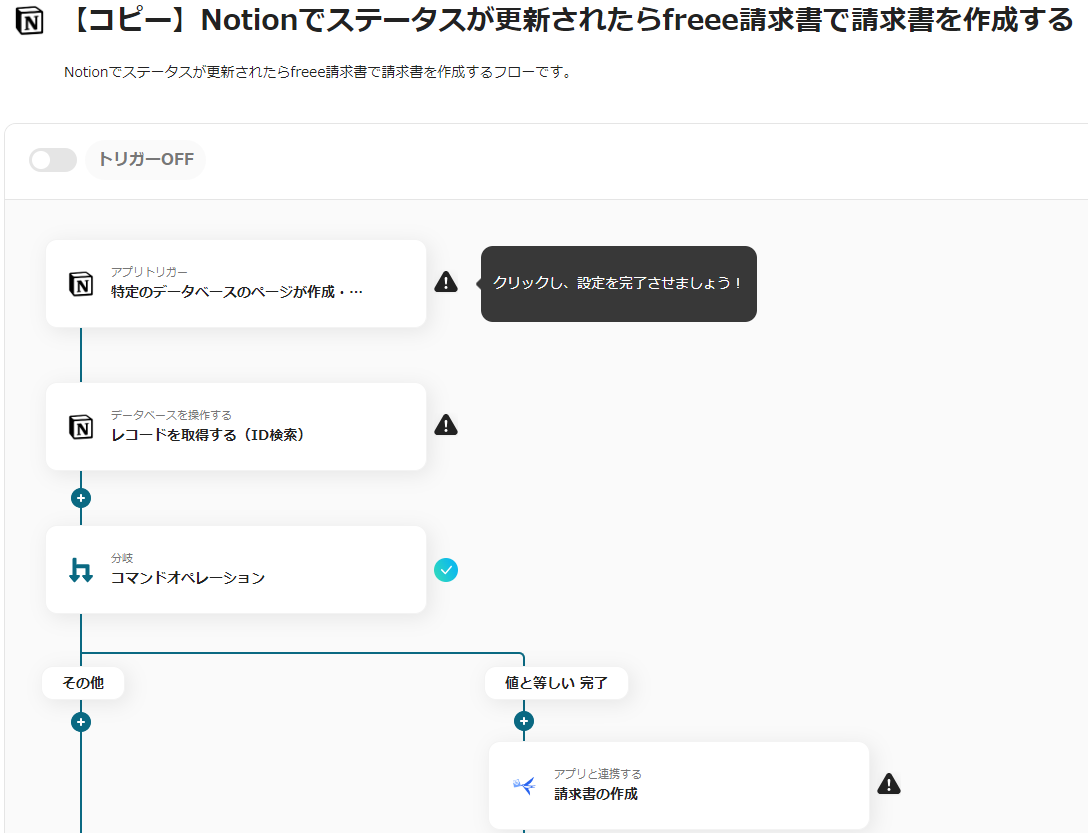Click the warning icon beside レコードを取得する card
The width and height of the screenshot is (1088, 833).
445,425
